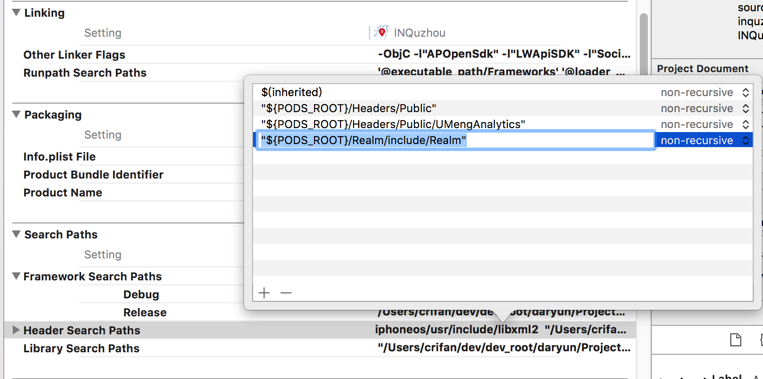
Task: Click Framework Search Paths setting label
Action: pyautogui.click(x=92, y=276)
